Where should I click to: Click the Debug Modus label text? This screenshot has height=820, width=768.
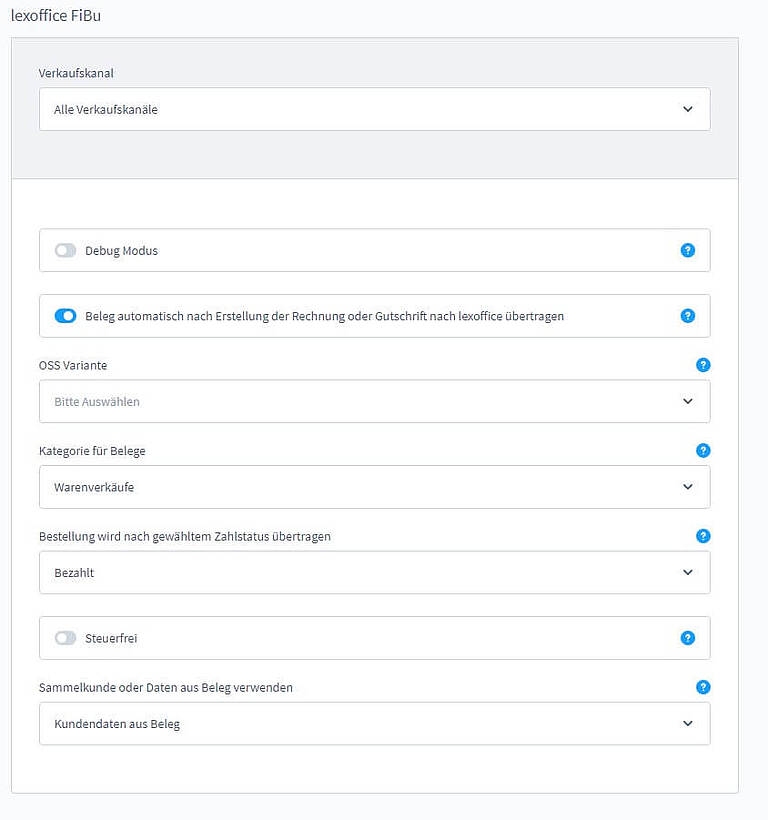tap(121, 251)
